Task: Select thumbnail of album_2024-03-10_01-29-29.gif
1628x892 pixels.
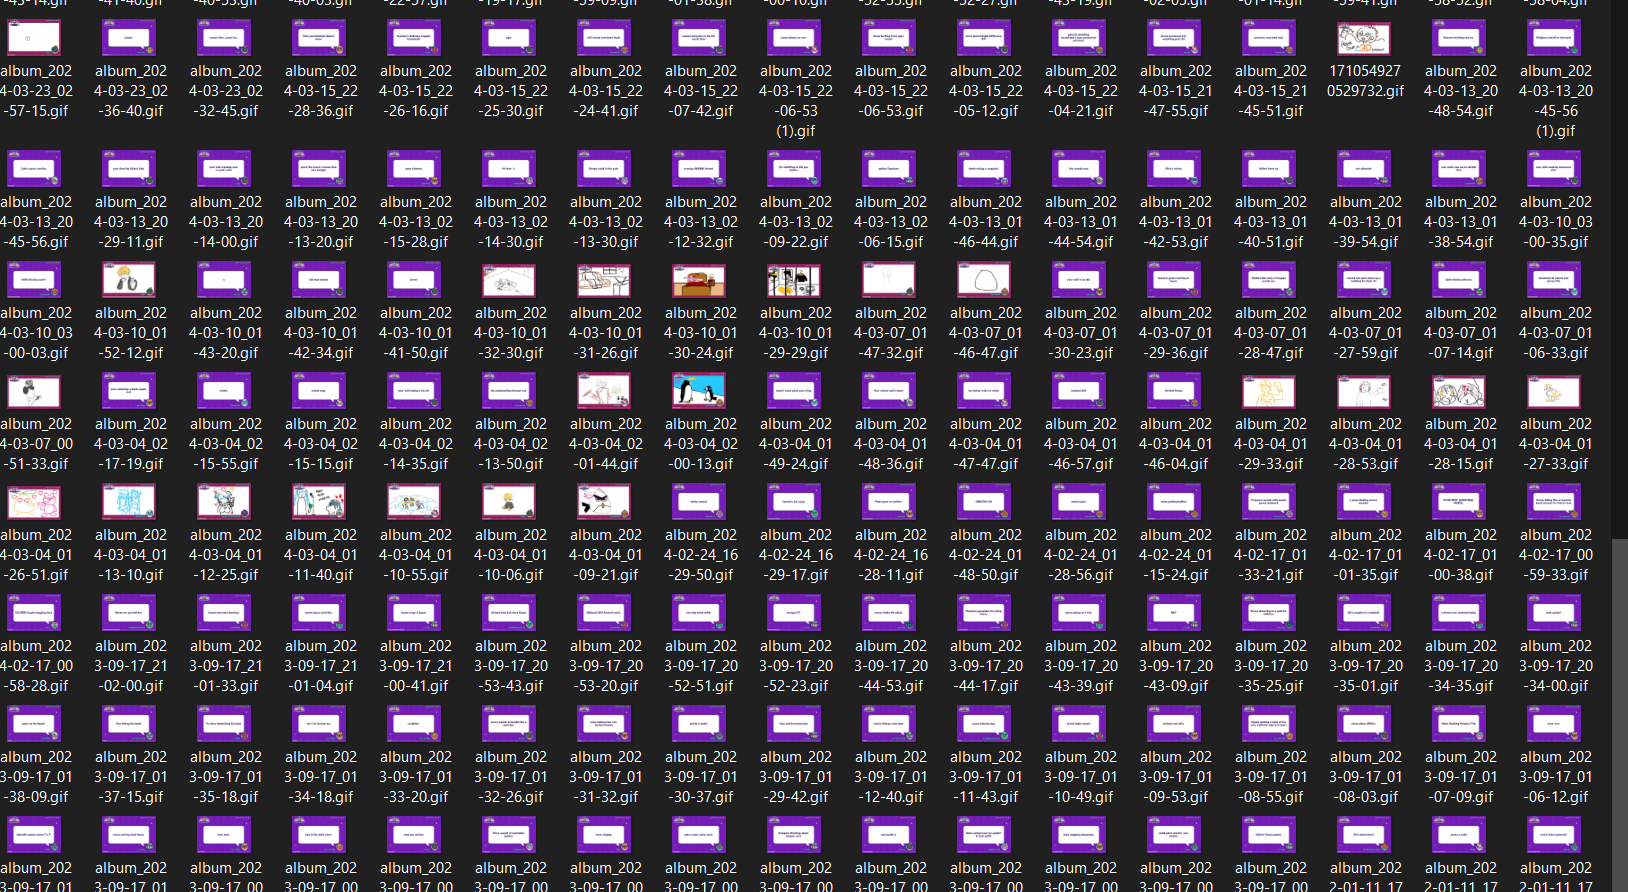Action: click(794, 280)
